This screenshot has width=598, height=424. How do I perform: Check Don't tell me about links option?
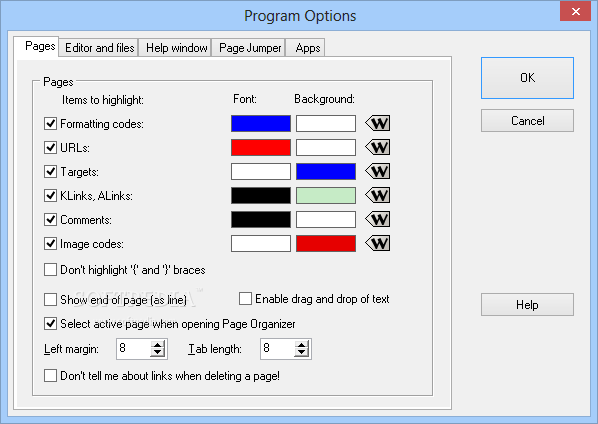point(50,376)
